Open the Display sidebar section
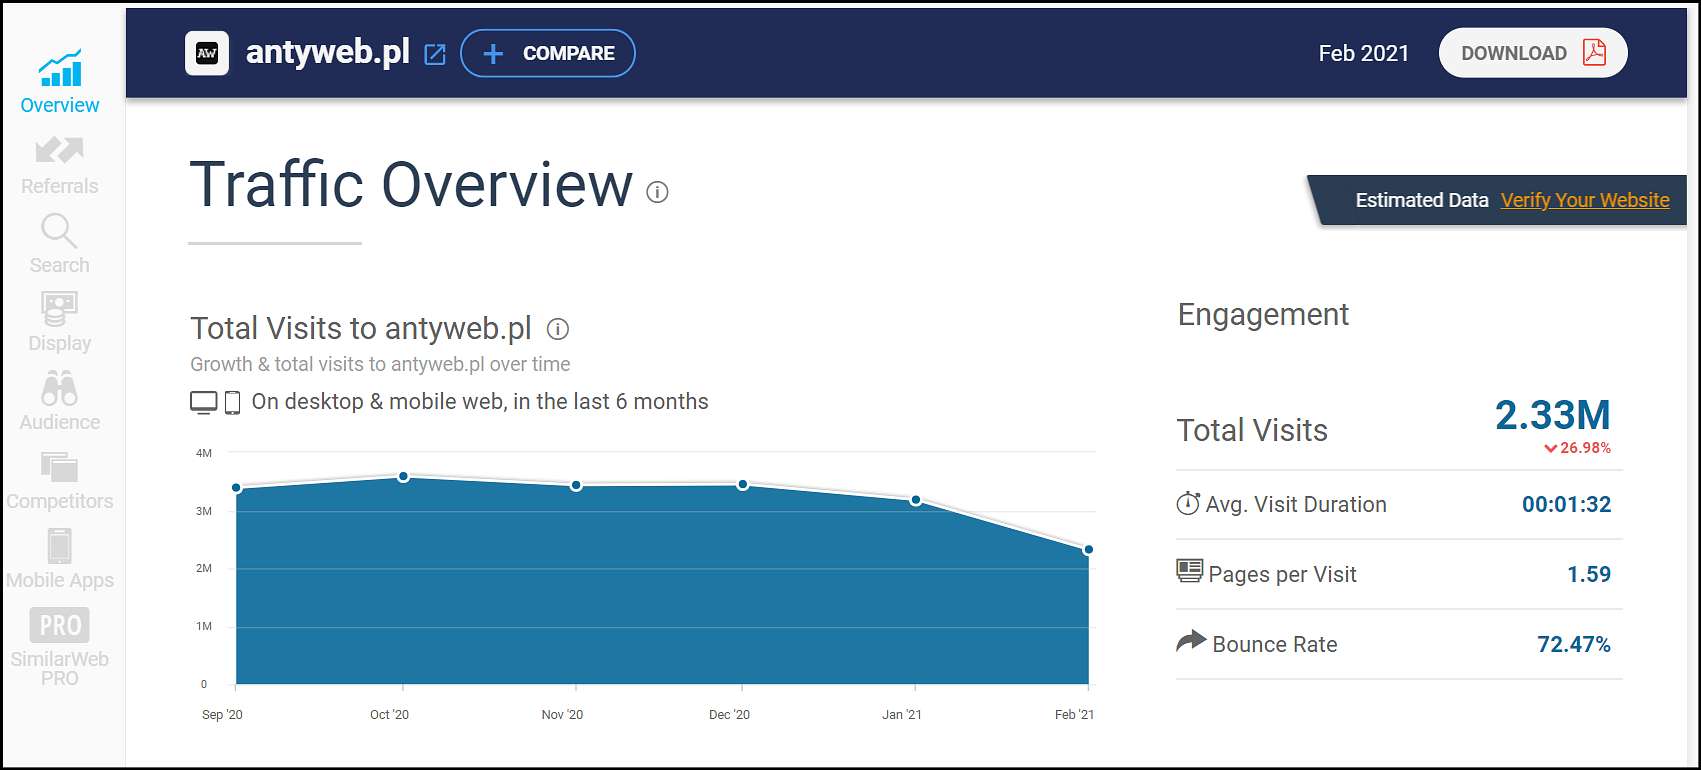Image resolution: width=1701 pixels, height=770 pixels. coord(59,323)
